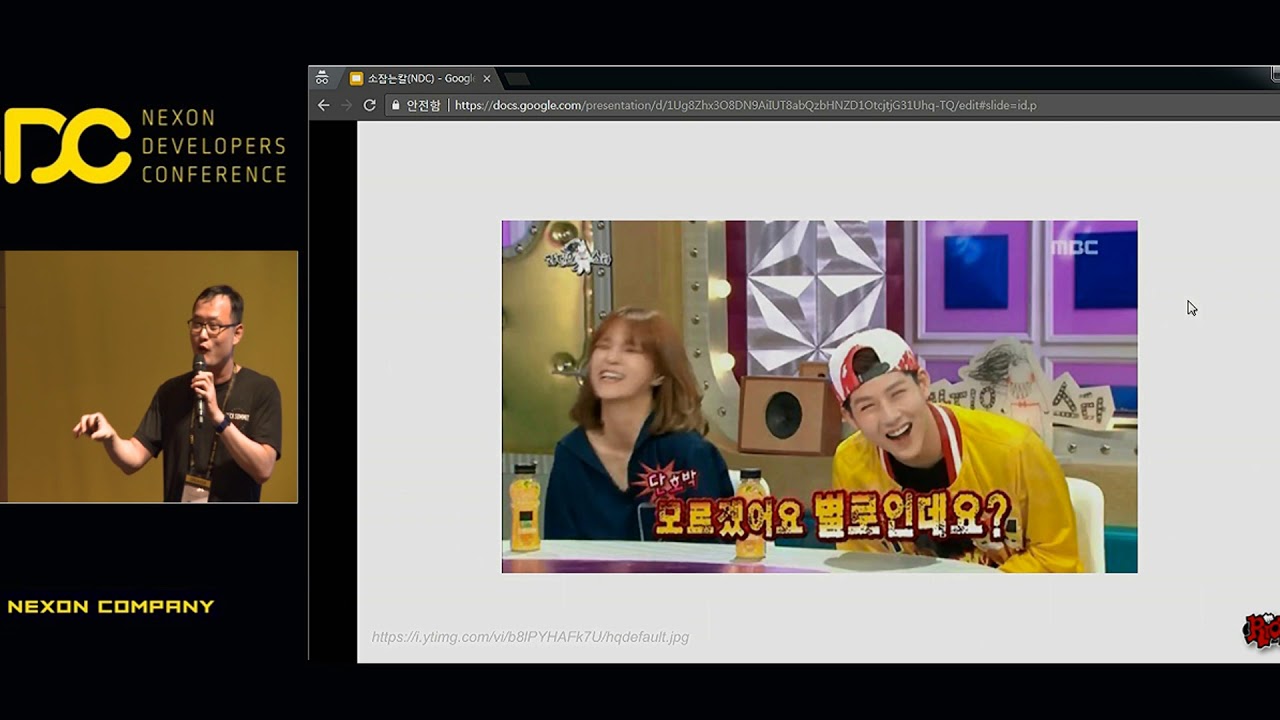Screen dimensions: 1280x720
Task: Open a new browser tab
Action: (x=516, y=79)
